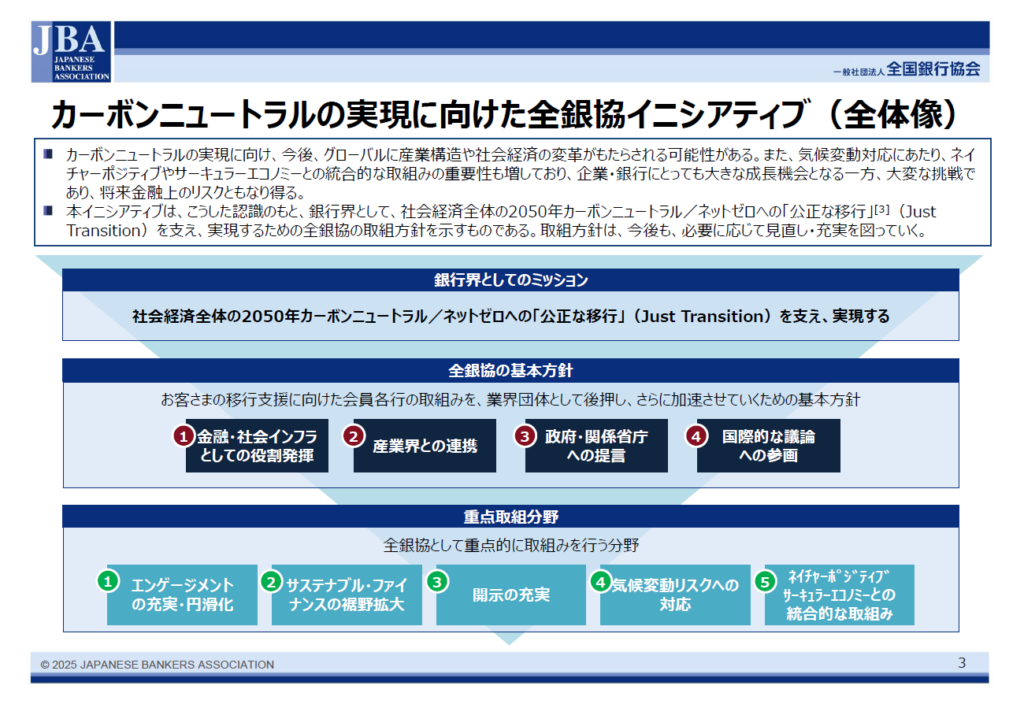Screen dimensions: 1024x704
Task: Select the 国際的な議論への参画 box
Action: [768, 445]
